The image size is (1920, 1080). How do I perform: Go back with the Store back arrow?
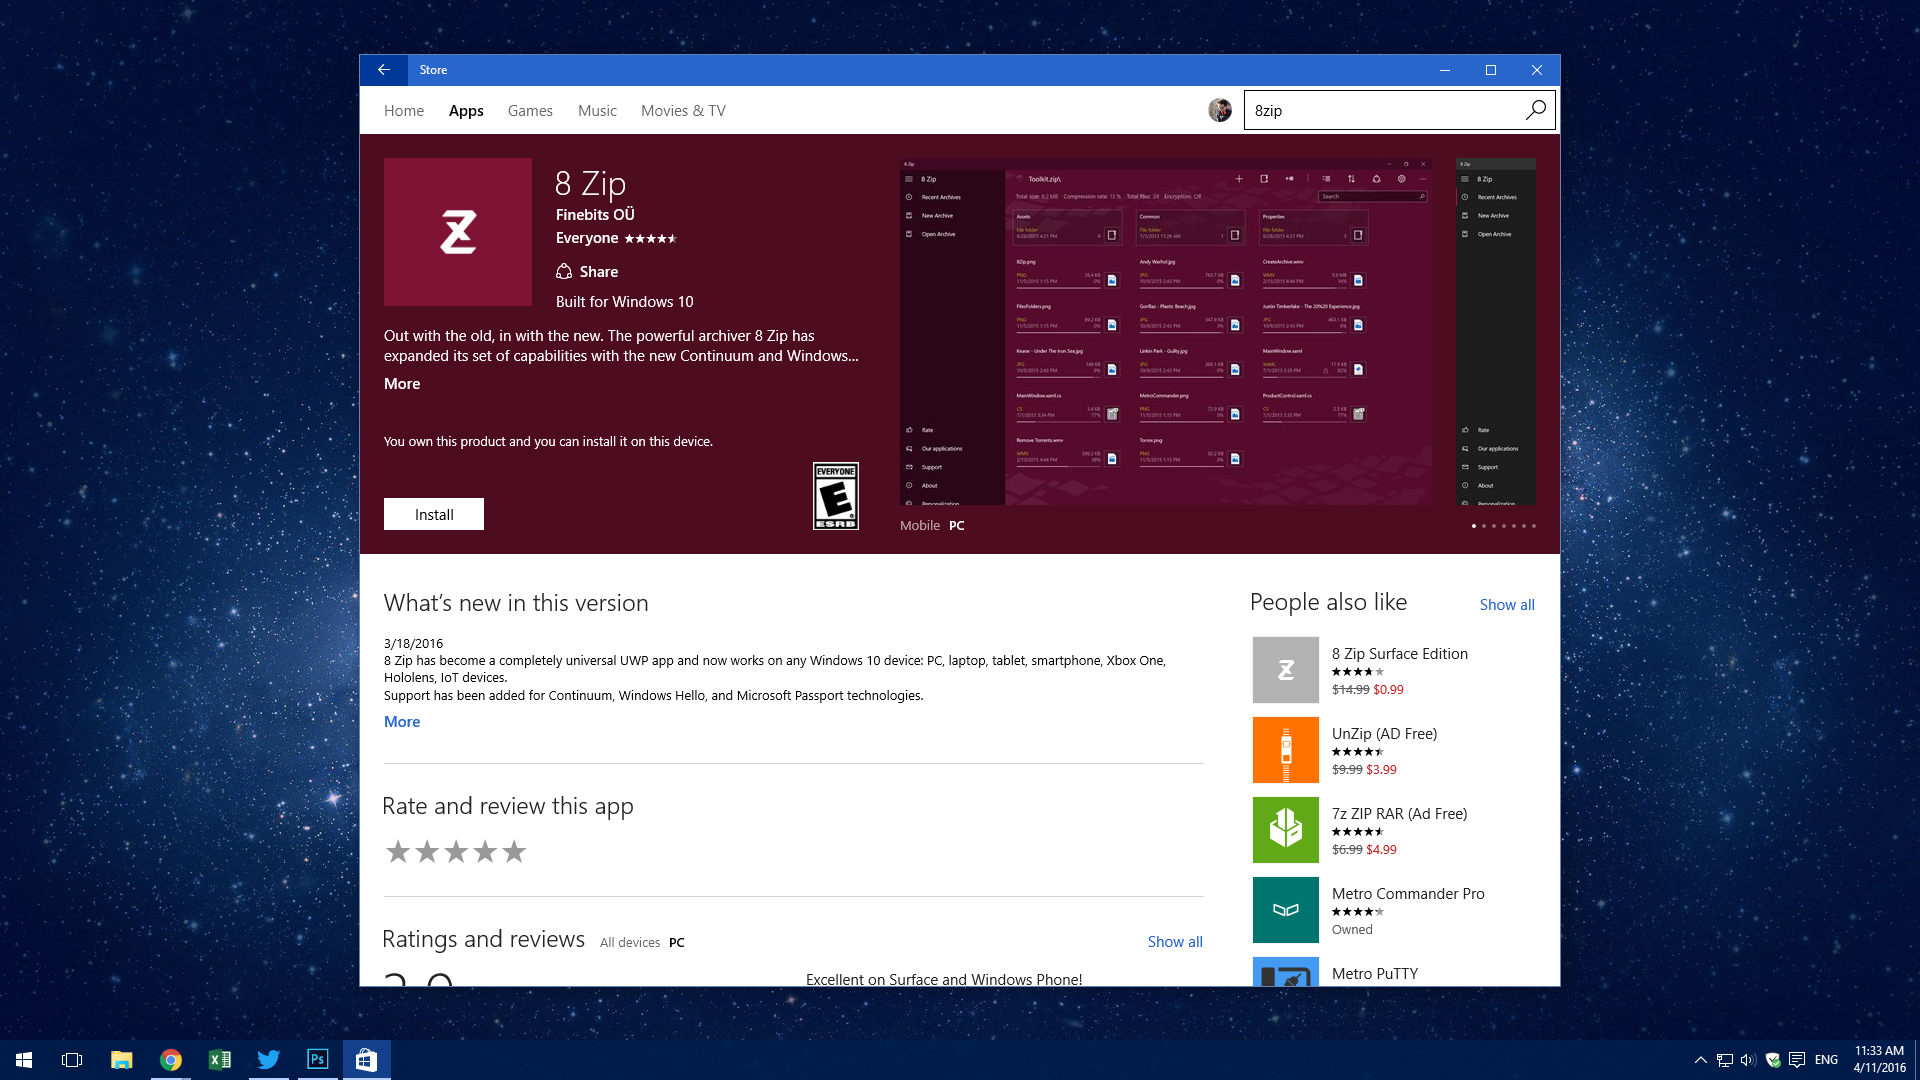[383, 70]
